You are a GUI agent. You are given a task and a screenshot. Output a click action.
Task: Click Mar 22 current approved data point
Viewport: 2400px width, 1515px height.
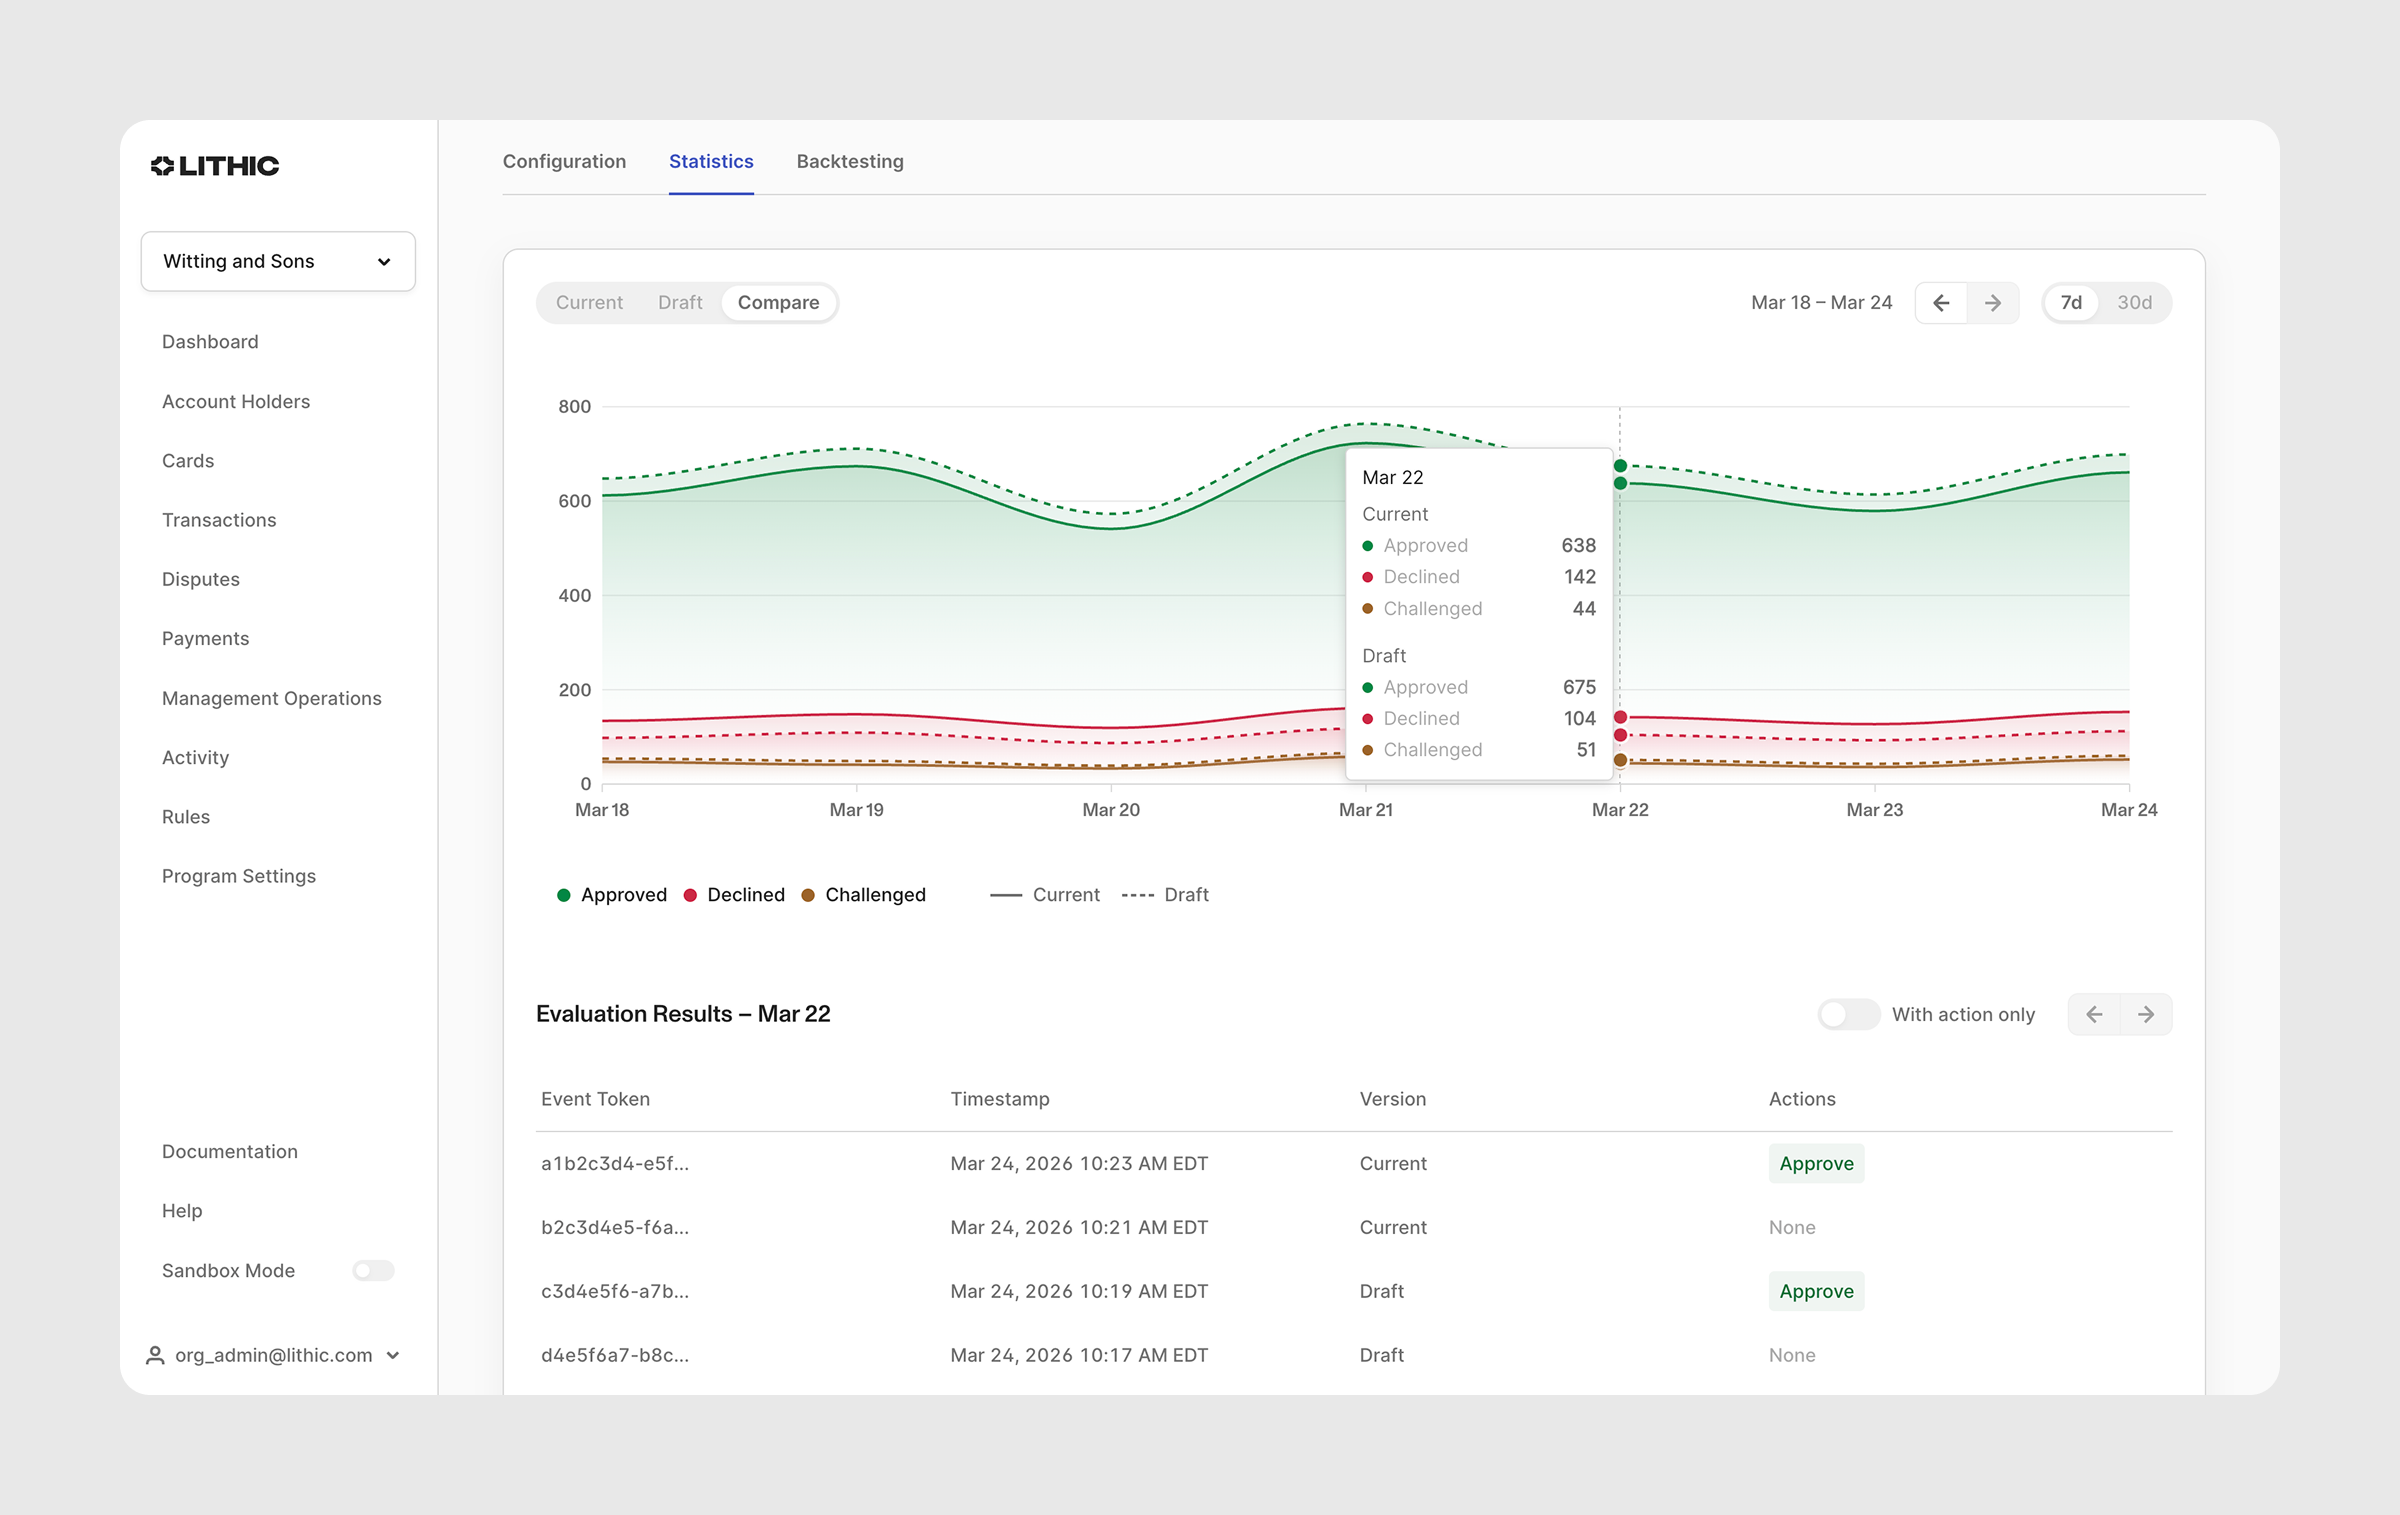coord(1620,484)
